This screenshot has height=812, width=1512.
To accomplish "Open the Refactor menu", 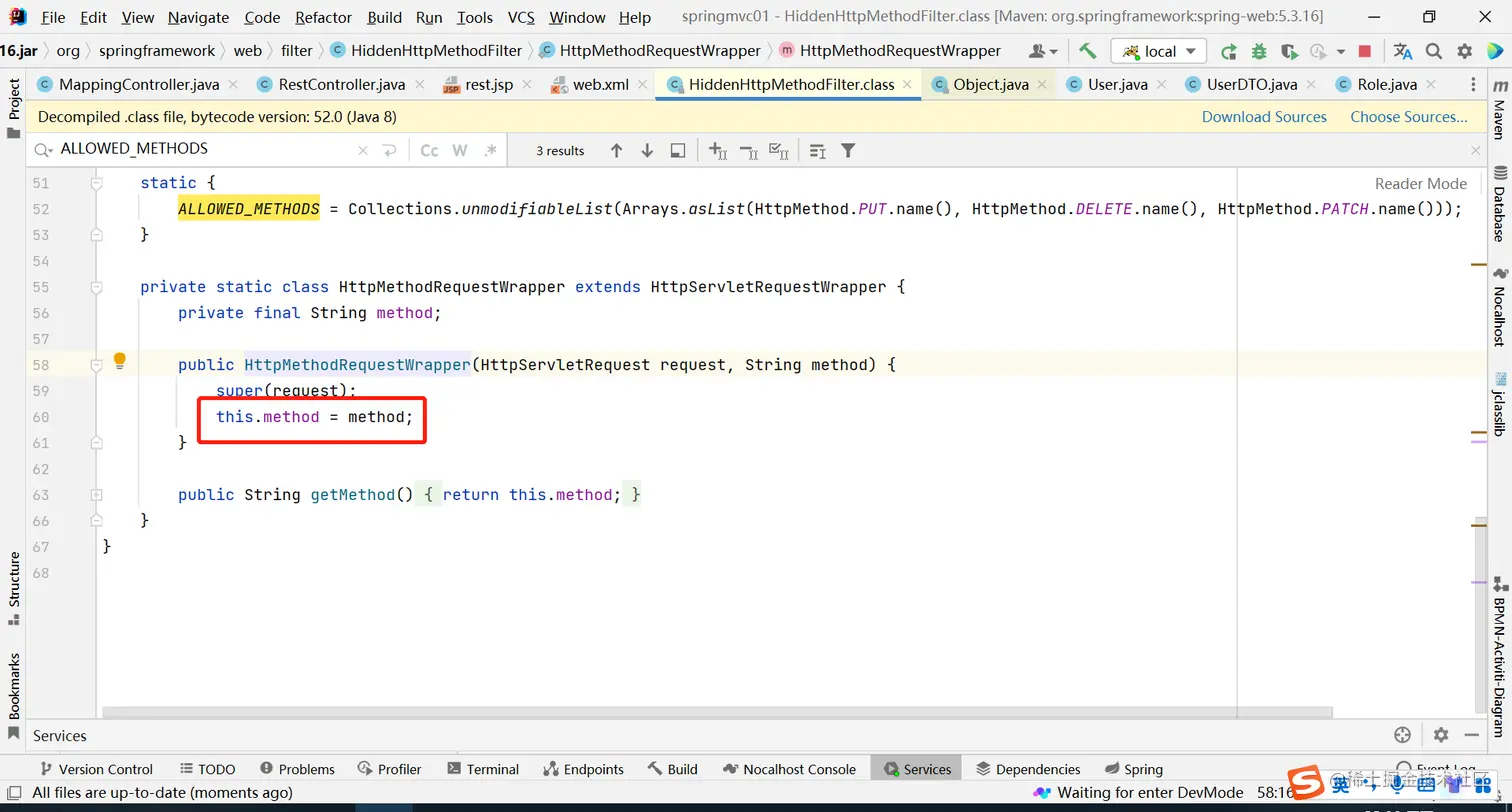I will click(324, 17).
